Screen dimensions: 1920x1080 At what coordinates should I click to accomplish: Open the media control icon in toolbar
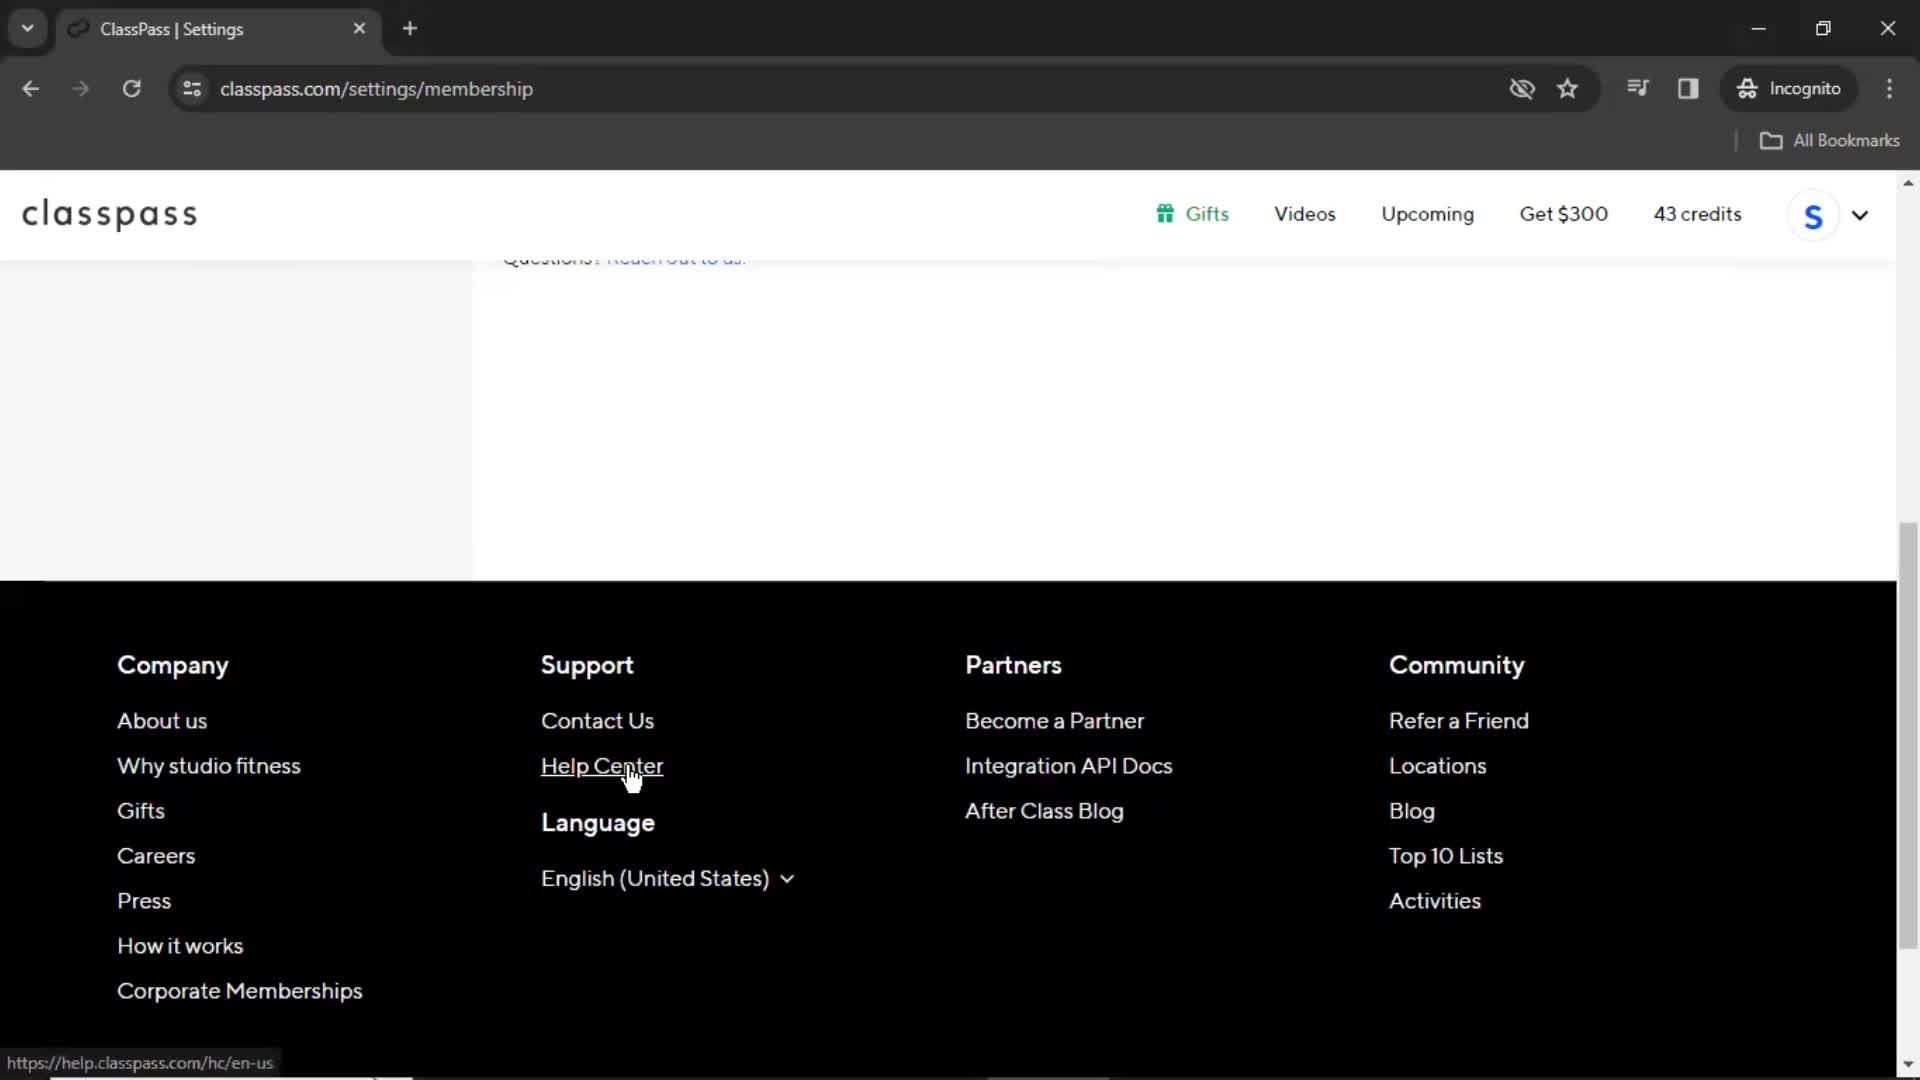[1637, 88]
